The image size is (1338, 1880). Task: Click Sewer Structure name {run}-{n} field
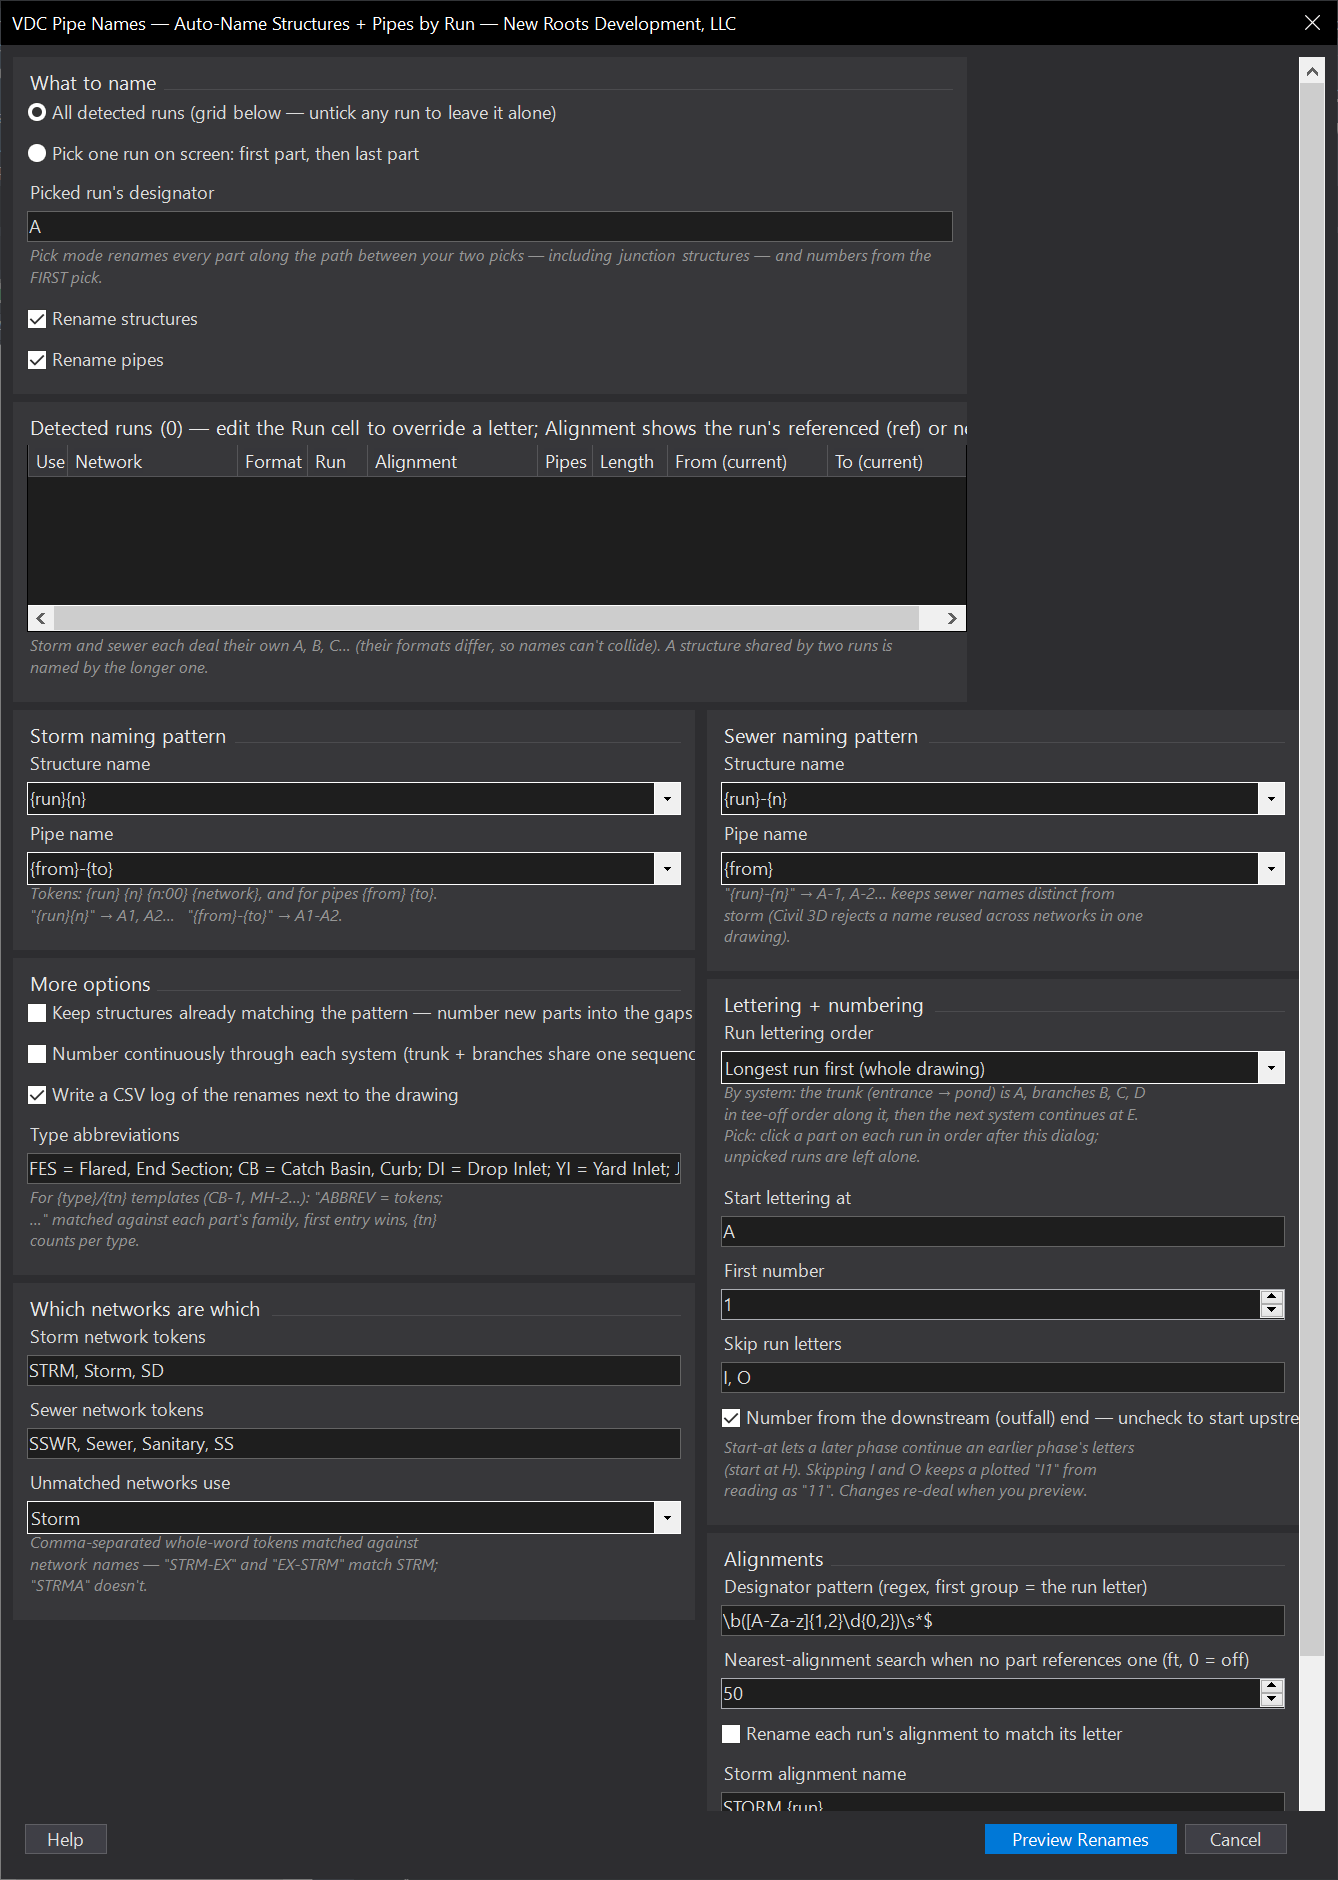[x=990, y=799]
